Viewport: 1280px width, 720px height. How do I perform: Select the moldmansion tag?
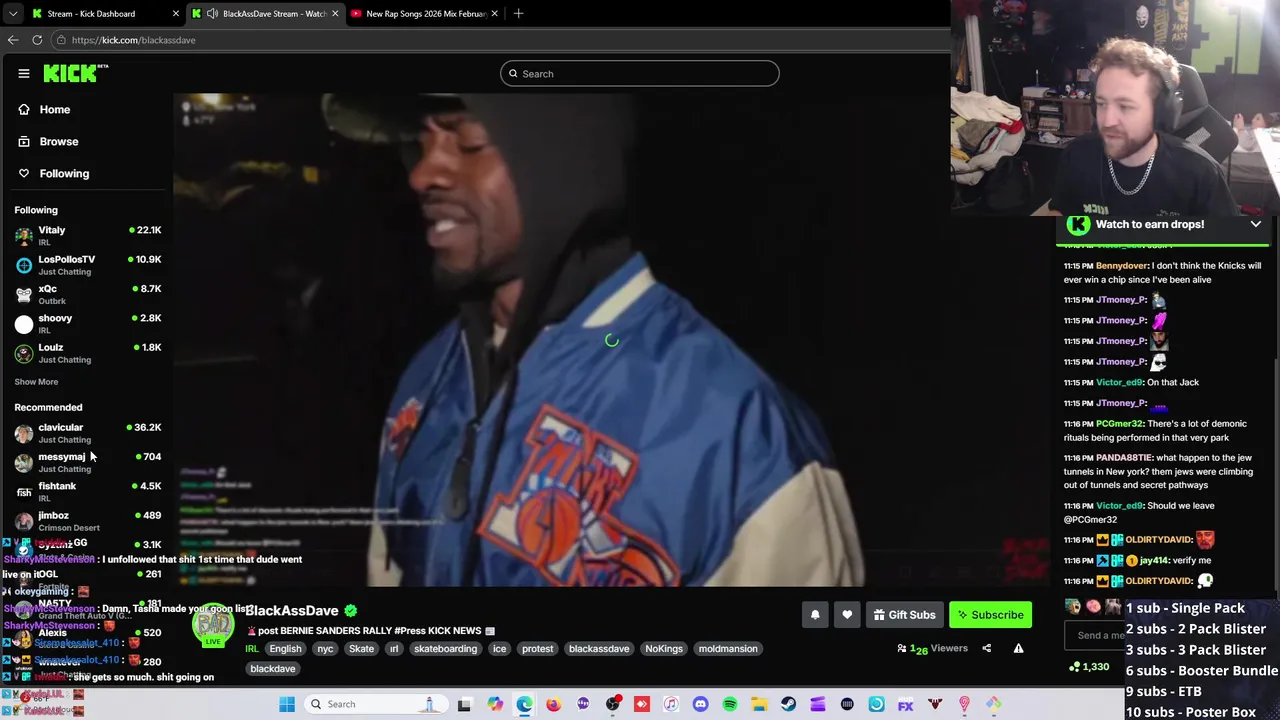point(728,649)
